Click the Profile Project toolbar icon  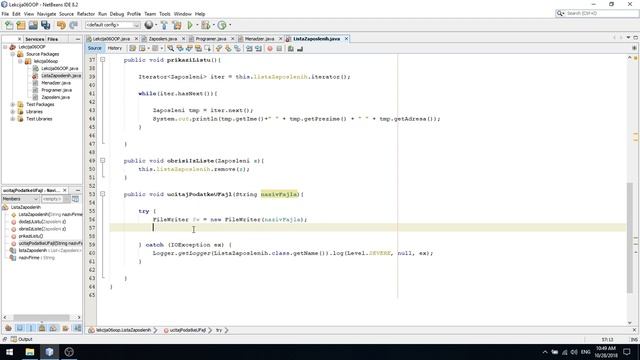coord(222,25)
